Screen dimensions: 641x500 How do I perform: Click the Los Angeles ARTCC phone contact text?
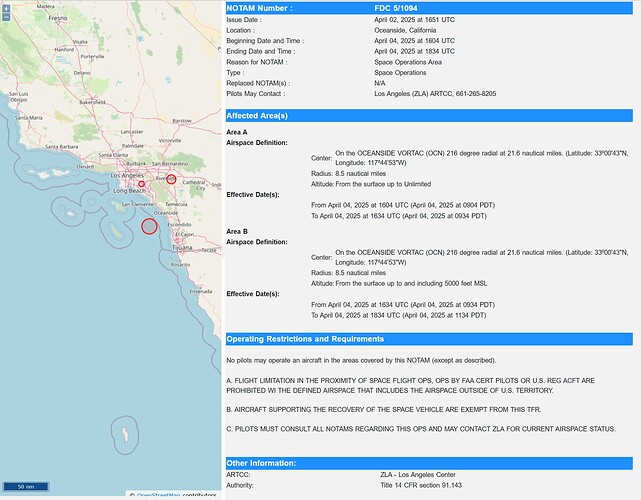point(435,94)
